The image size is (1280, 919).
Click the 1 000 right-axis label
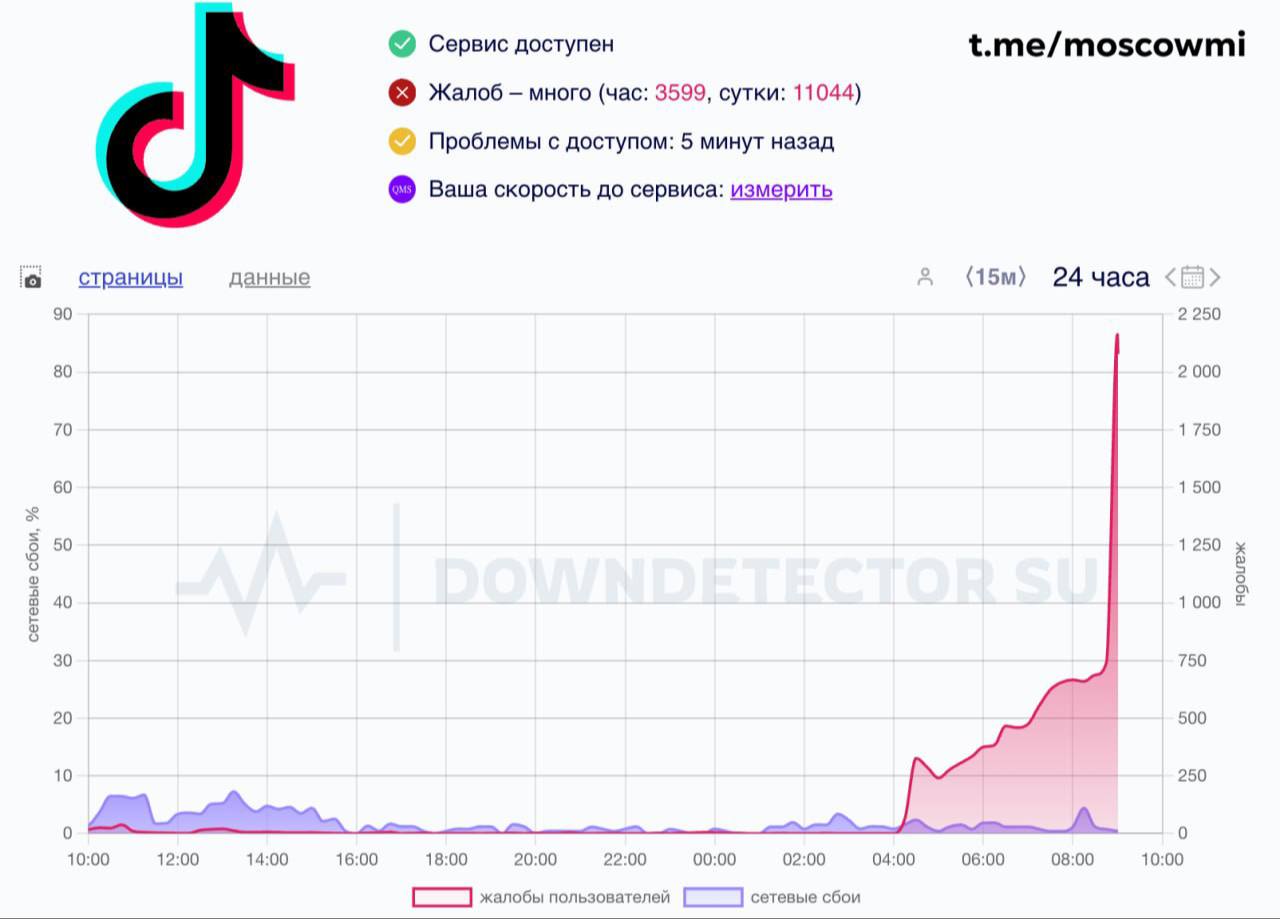[x=1199, y=602]
